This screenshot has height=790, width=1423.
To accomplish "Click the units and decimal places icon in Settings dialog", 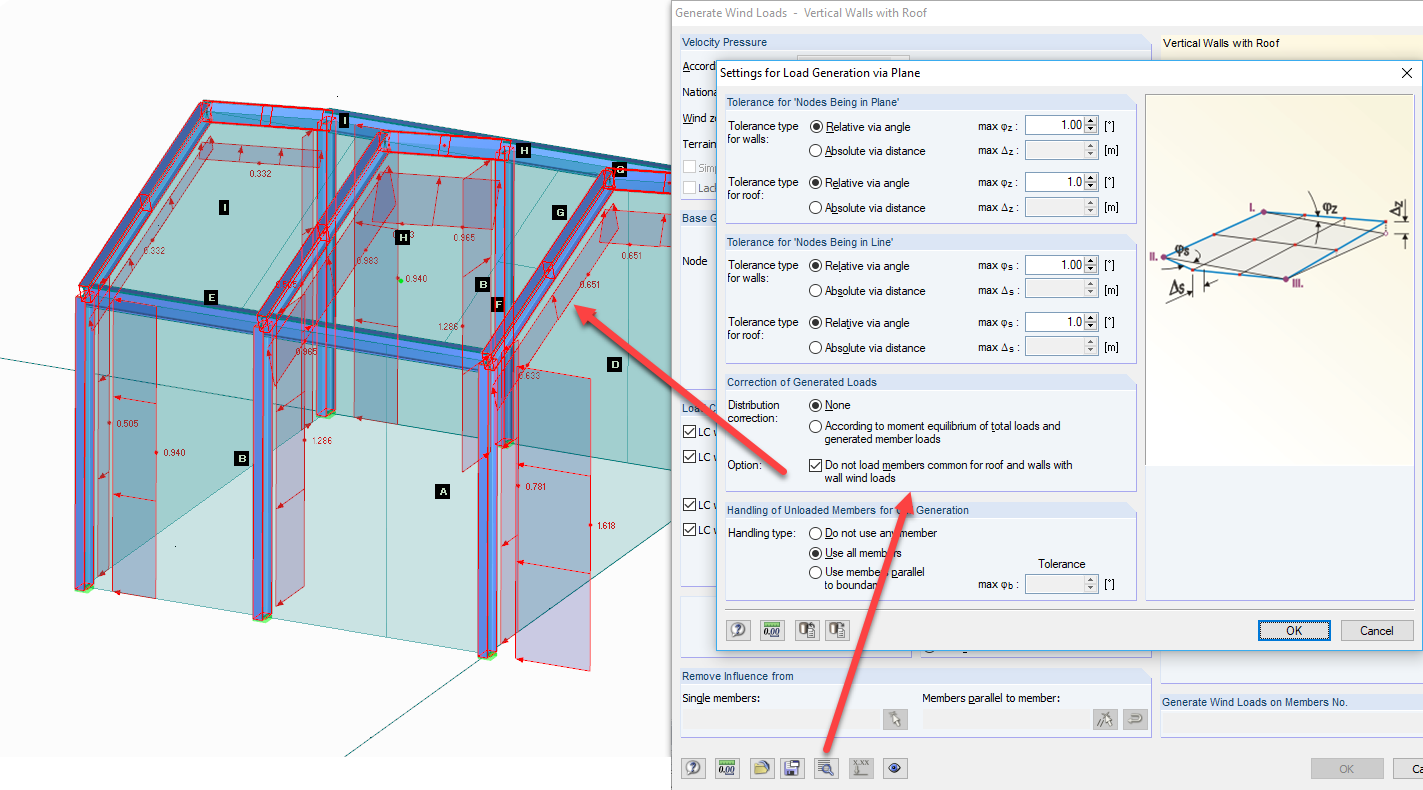I will point(772,629).
